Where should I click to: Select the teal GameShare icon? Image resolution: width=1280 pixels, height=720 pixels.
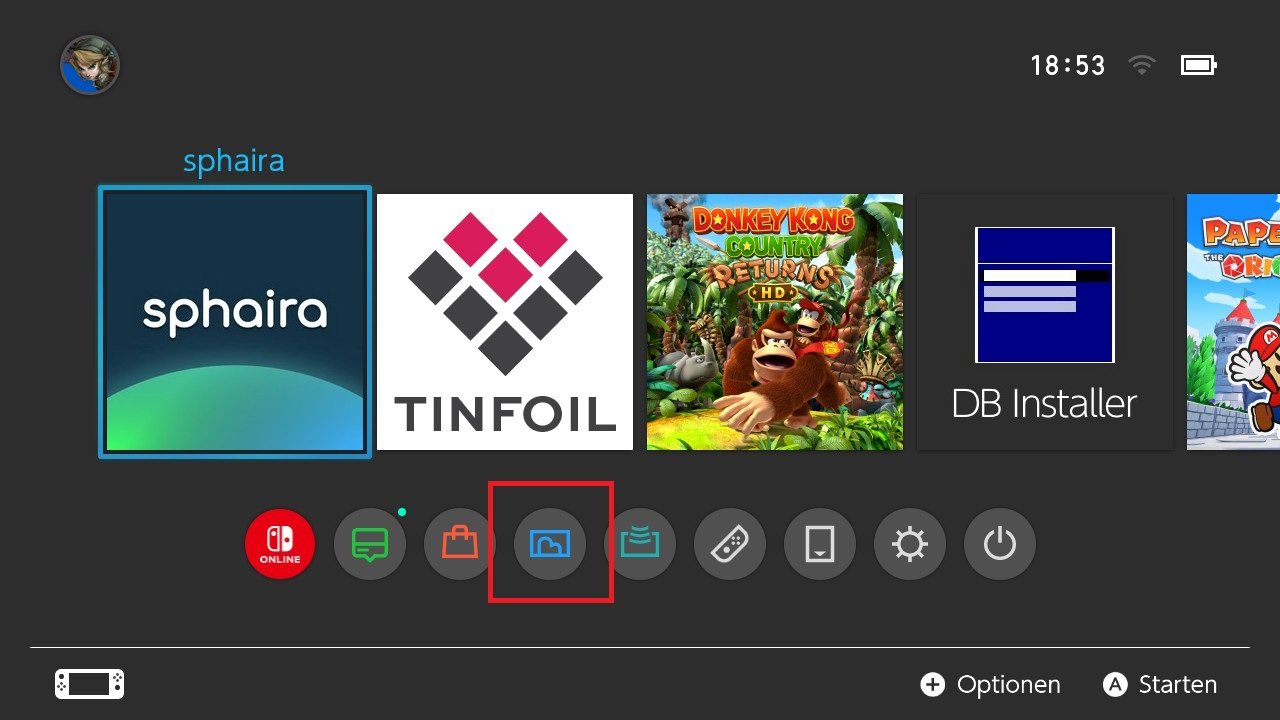coord(640,545)
